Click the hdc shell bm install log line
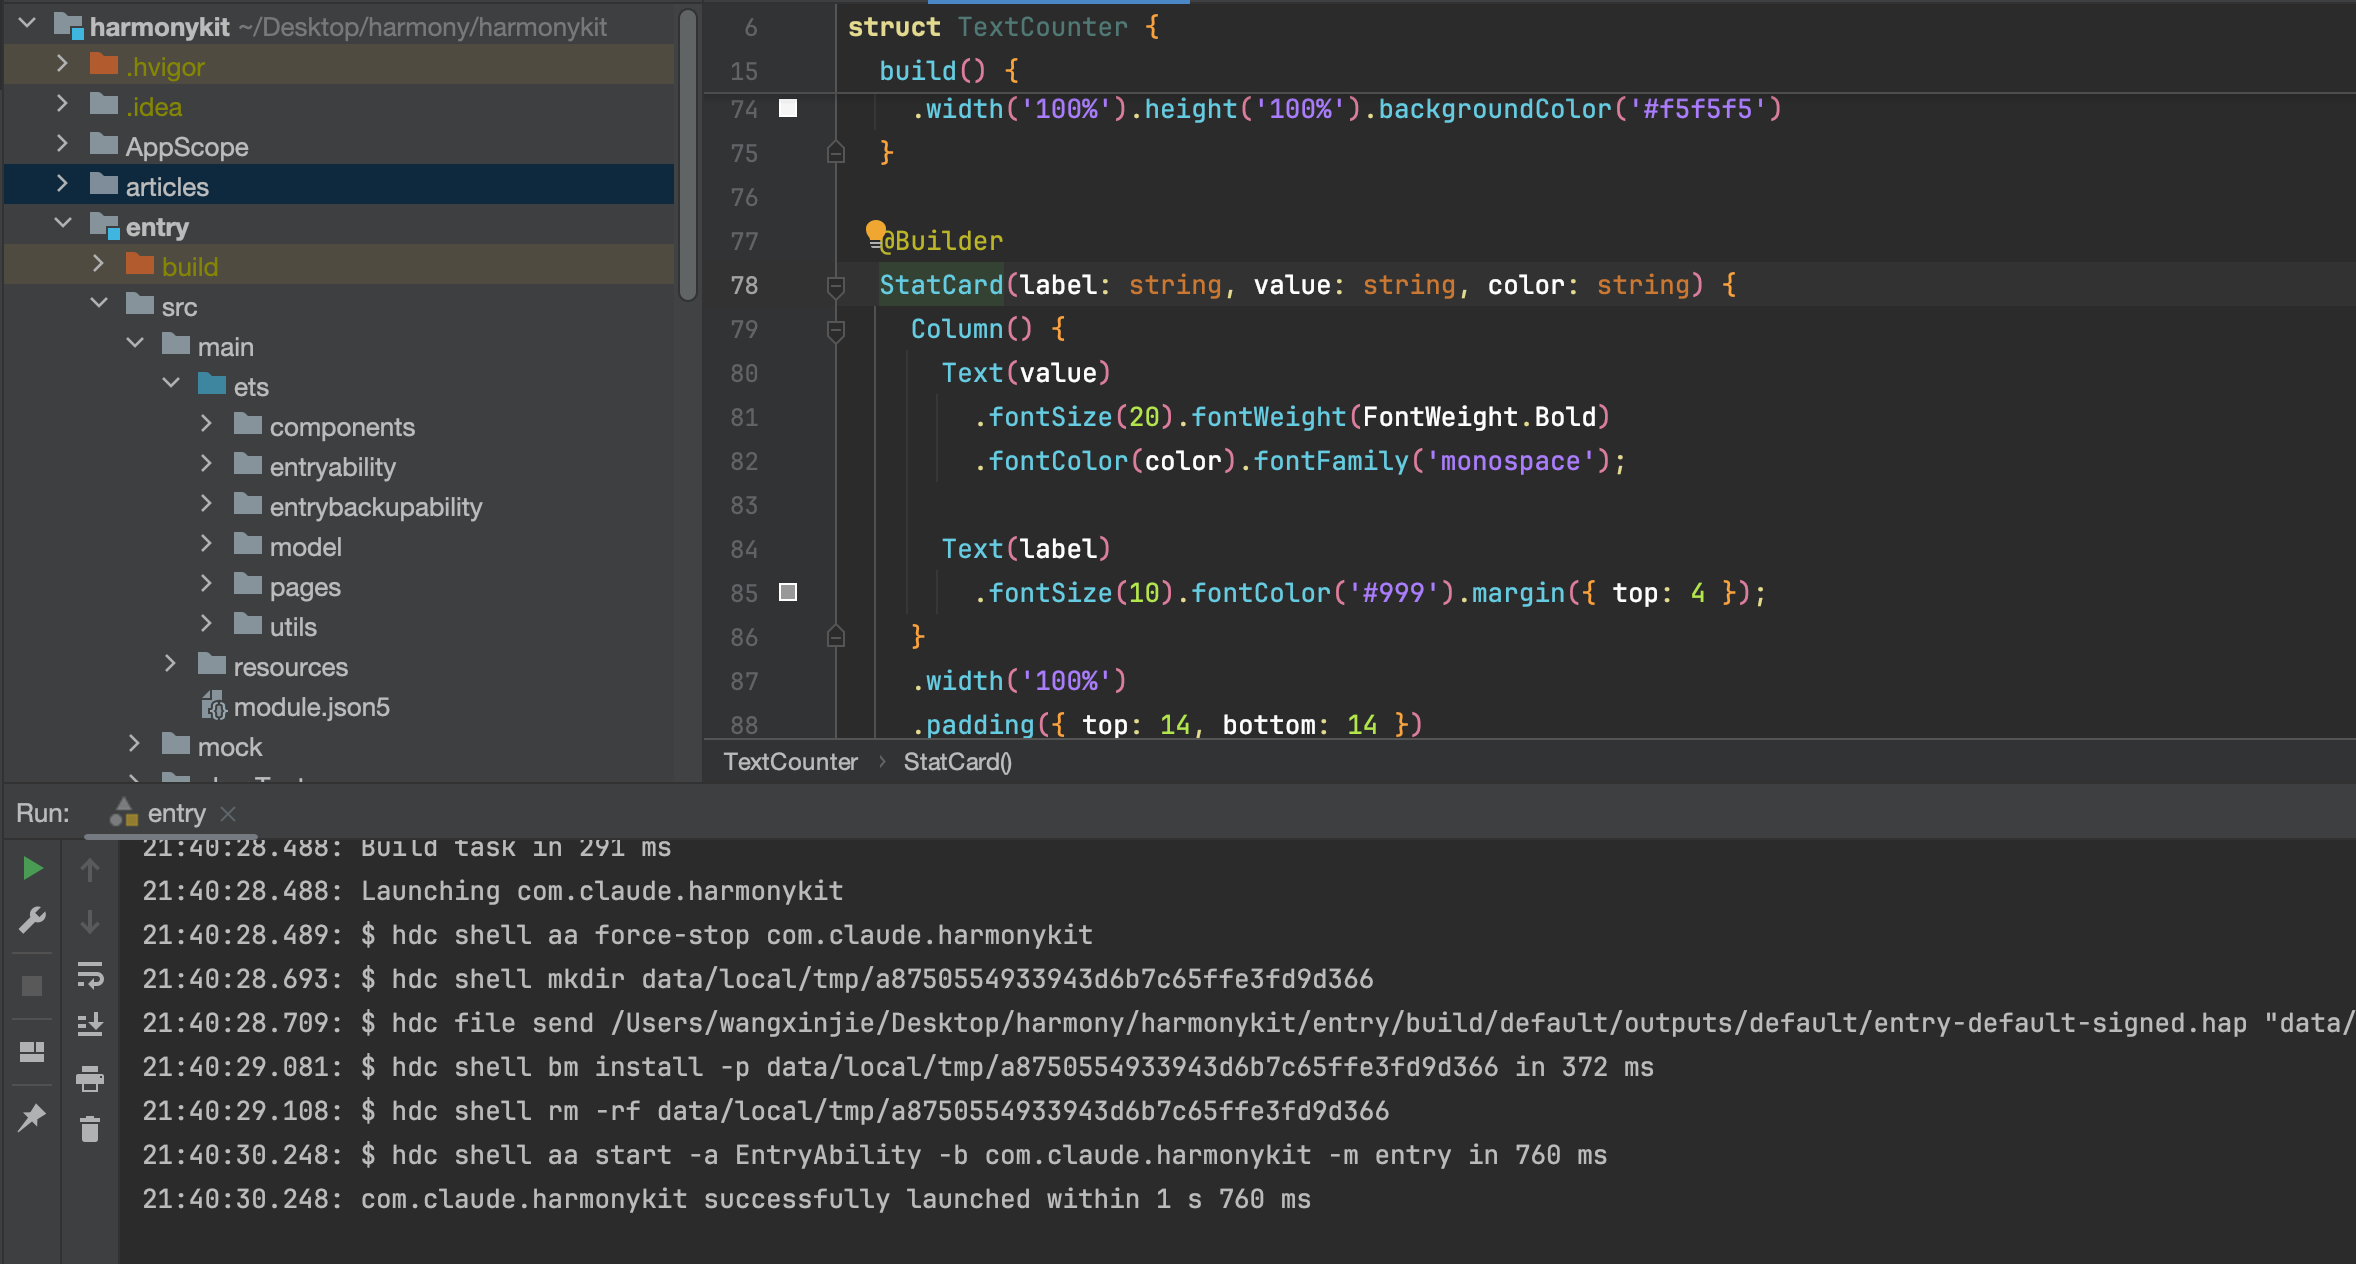This screenshot has height=1264, width=2356. [x=898, y=1067]
